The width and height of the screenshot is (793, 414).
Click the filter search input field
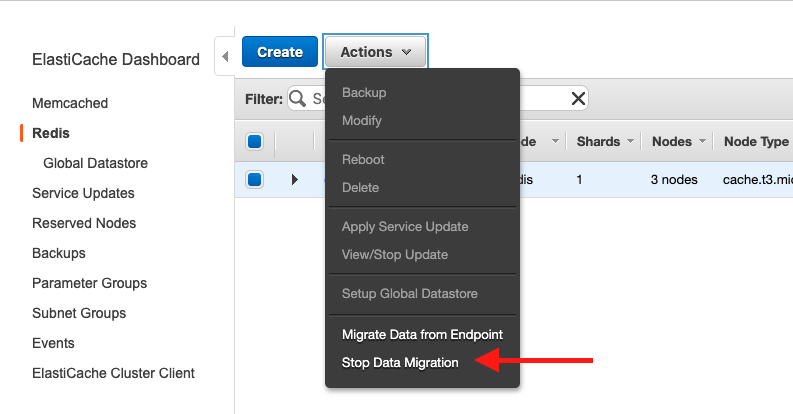click(437, 99)
